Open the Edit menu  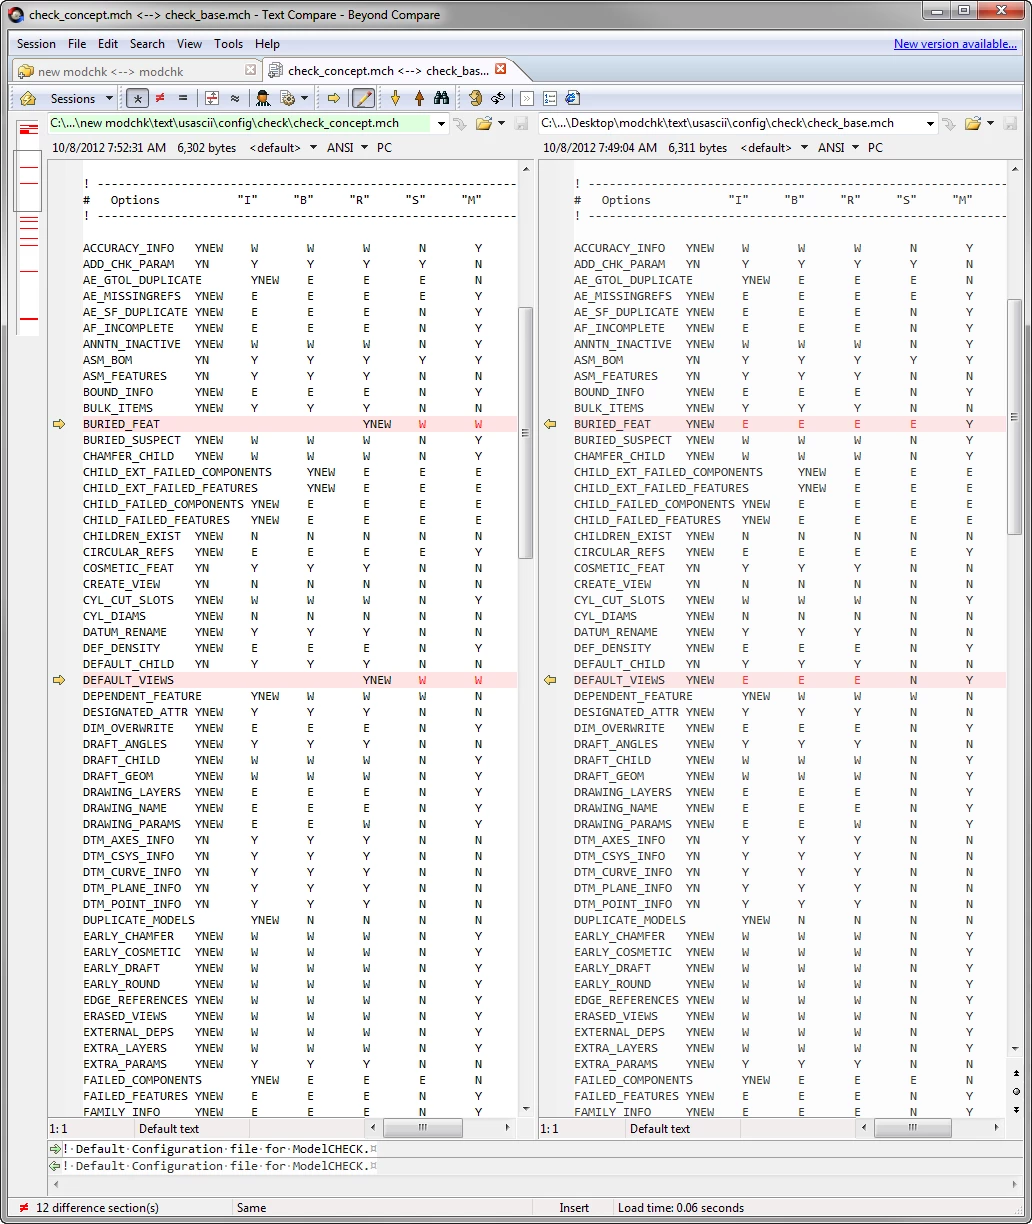pos(108,44)
